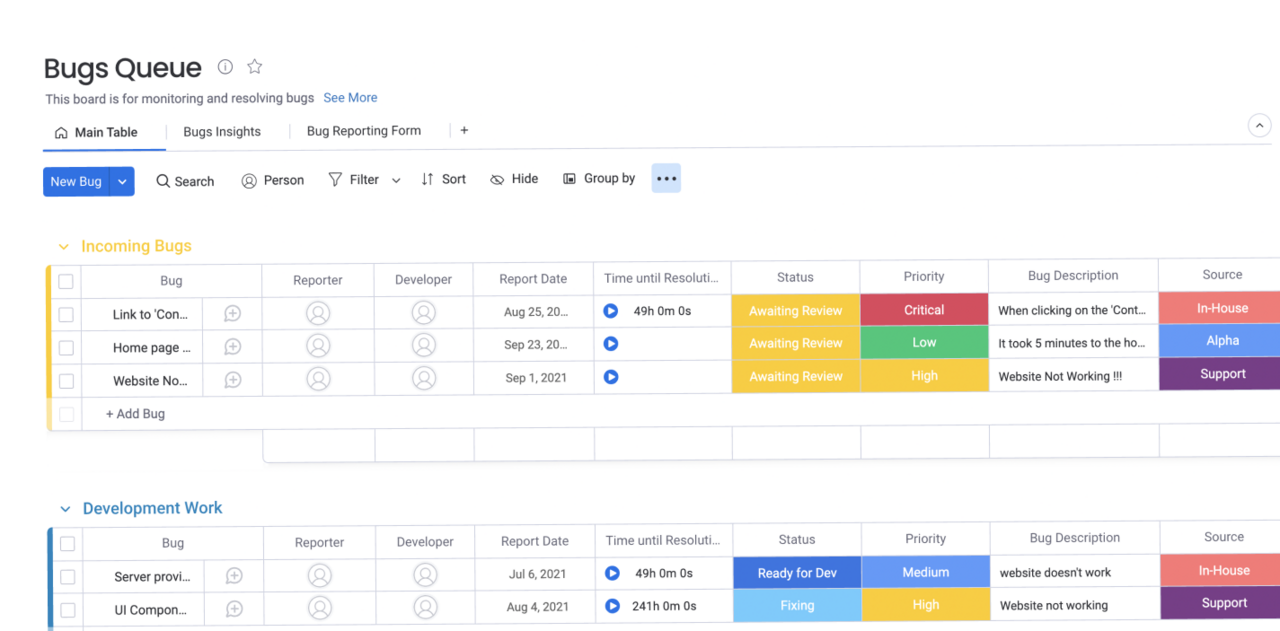
Task: Select checkbox for Link to 'Con...' bug row
Action: (66, 314)
